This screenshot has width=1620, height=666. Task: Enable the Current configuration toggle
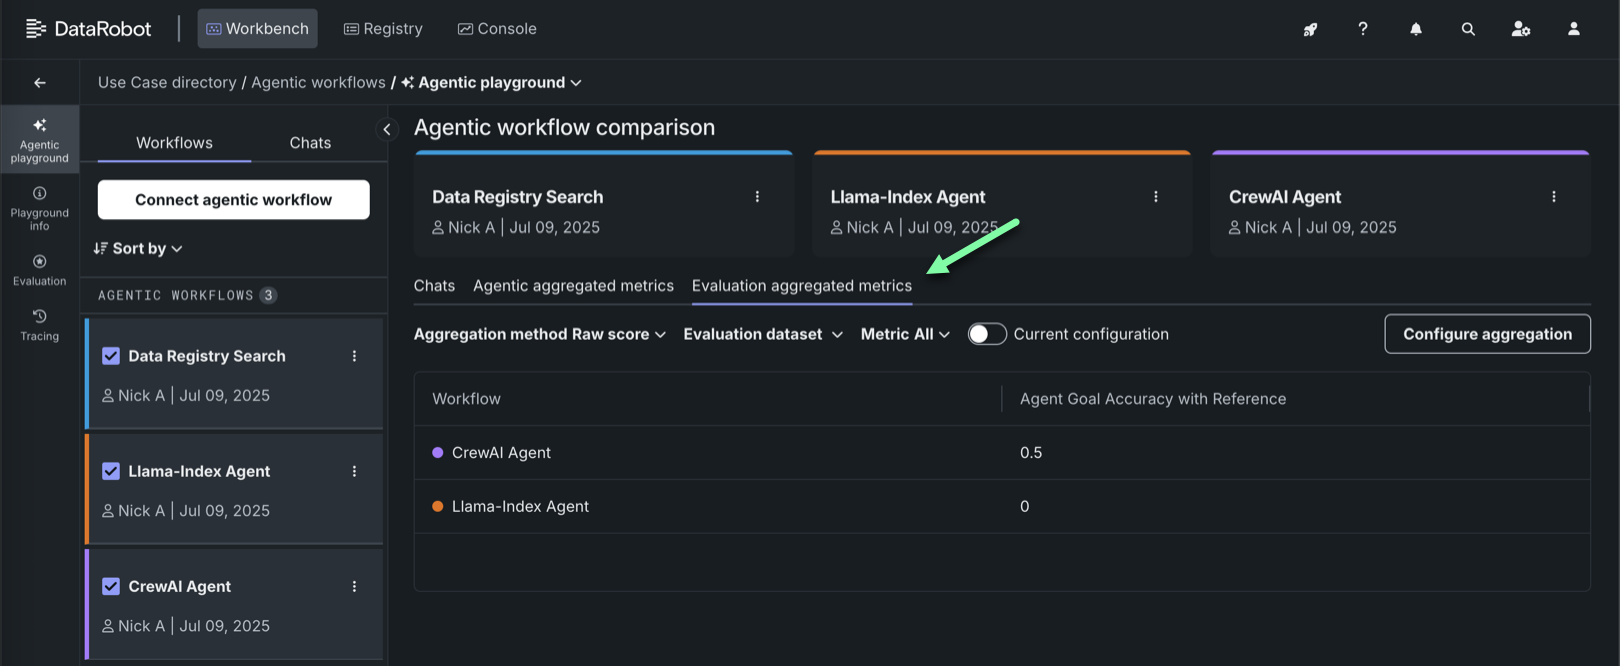tap(987, 334)
